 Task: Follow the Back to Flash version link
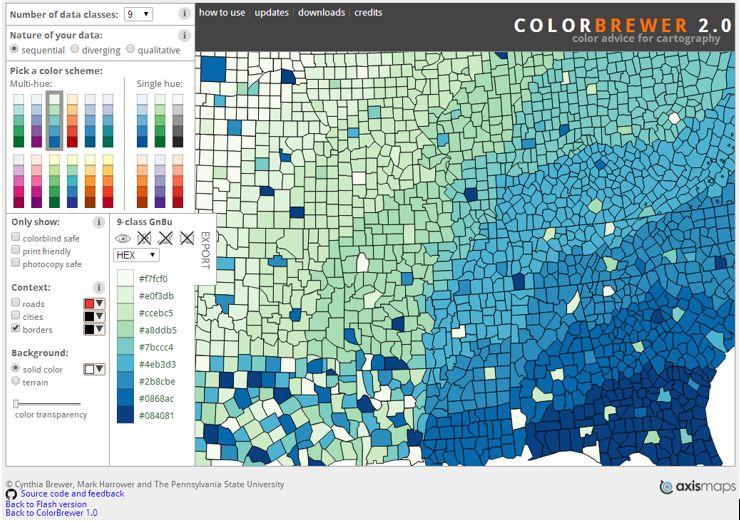(46, 504)
